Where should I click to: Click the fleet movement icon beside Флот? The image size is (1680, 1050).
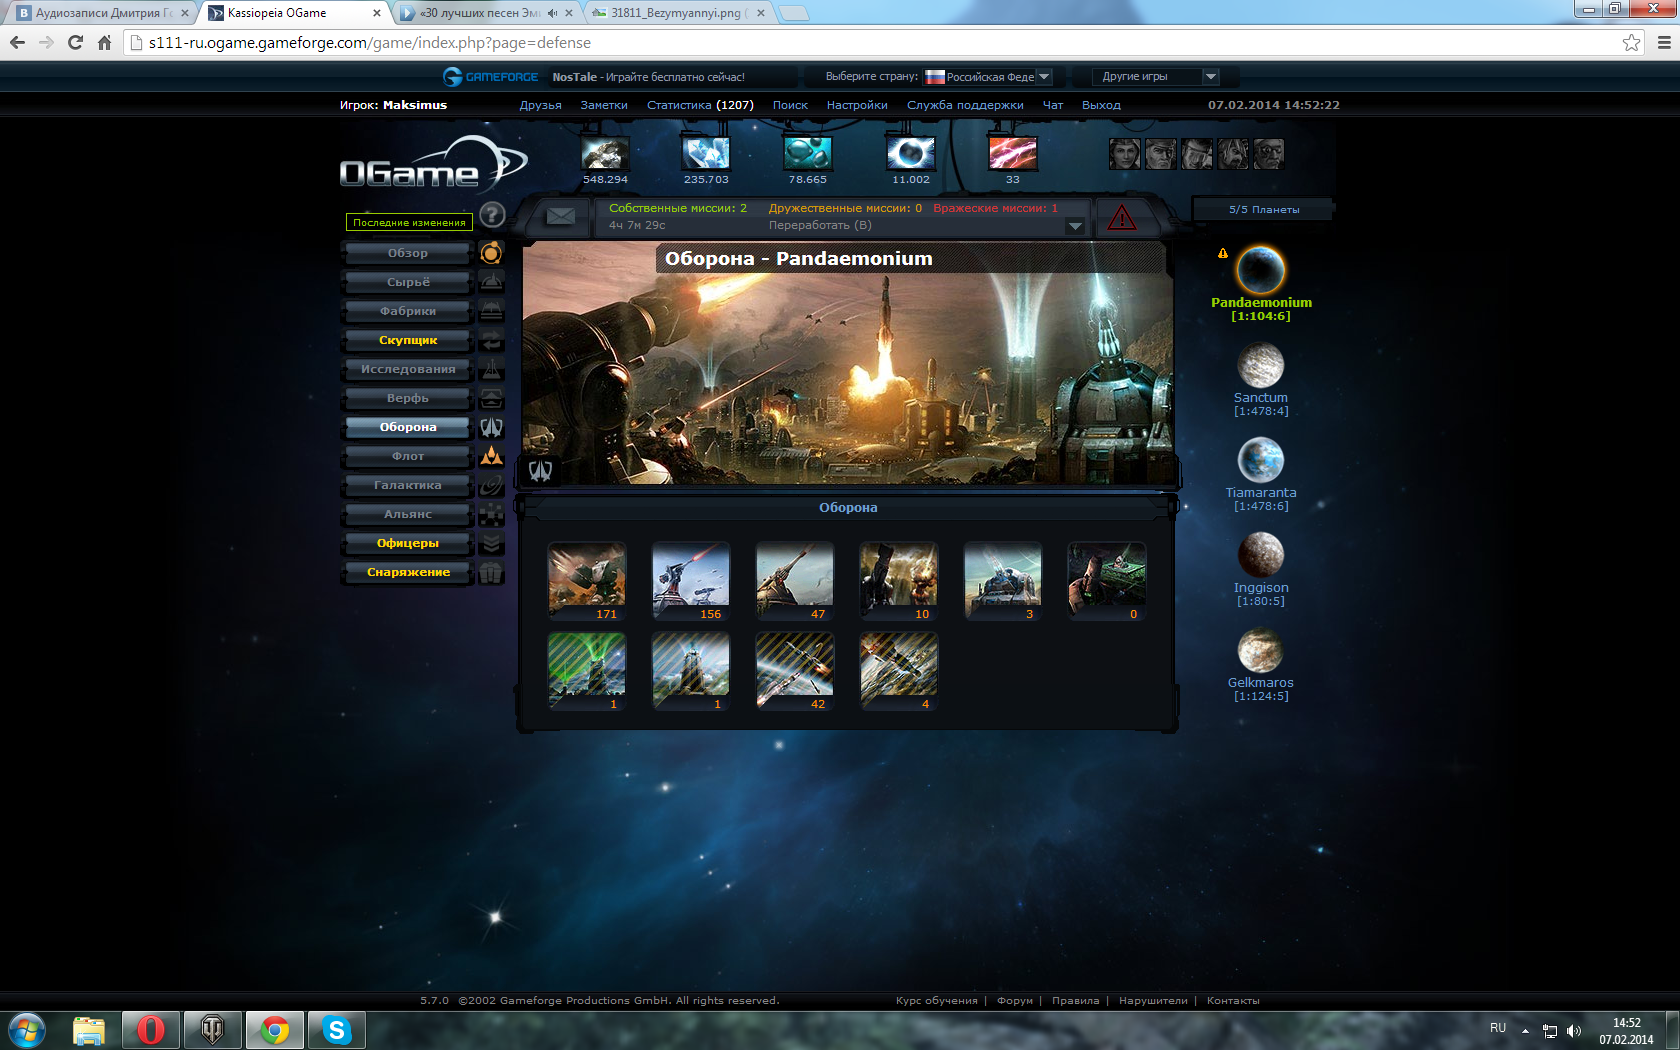[491, 456]
